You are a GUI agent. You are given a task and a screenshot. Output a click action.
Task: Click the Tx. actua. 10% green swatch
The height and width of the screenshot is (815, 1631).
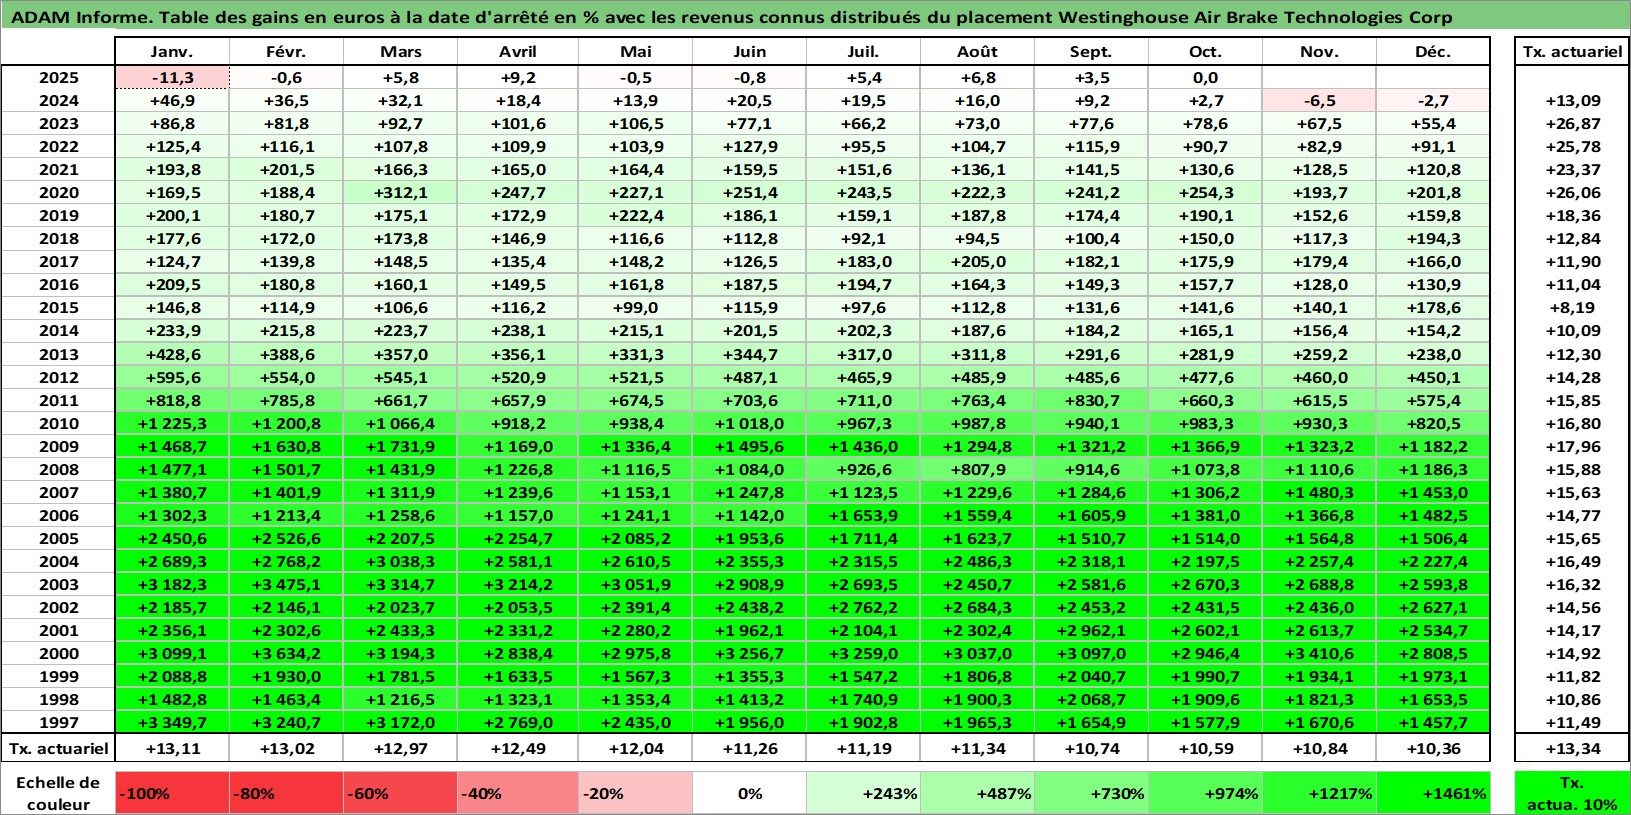[x=1572, y=793]
